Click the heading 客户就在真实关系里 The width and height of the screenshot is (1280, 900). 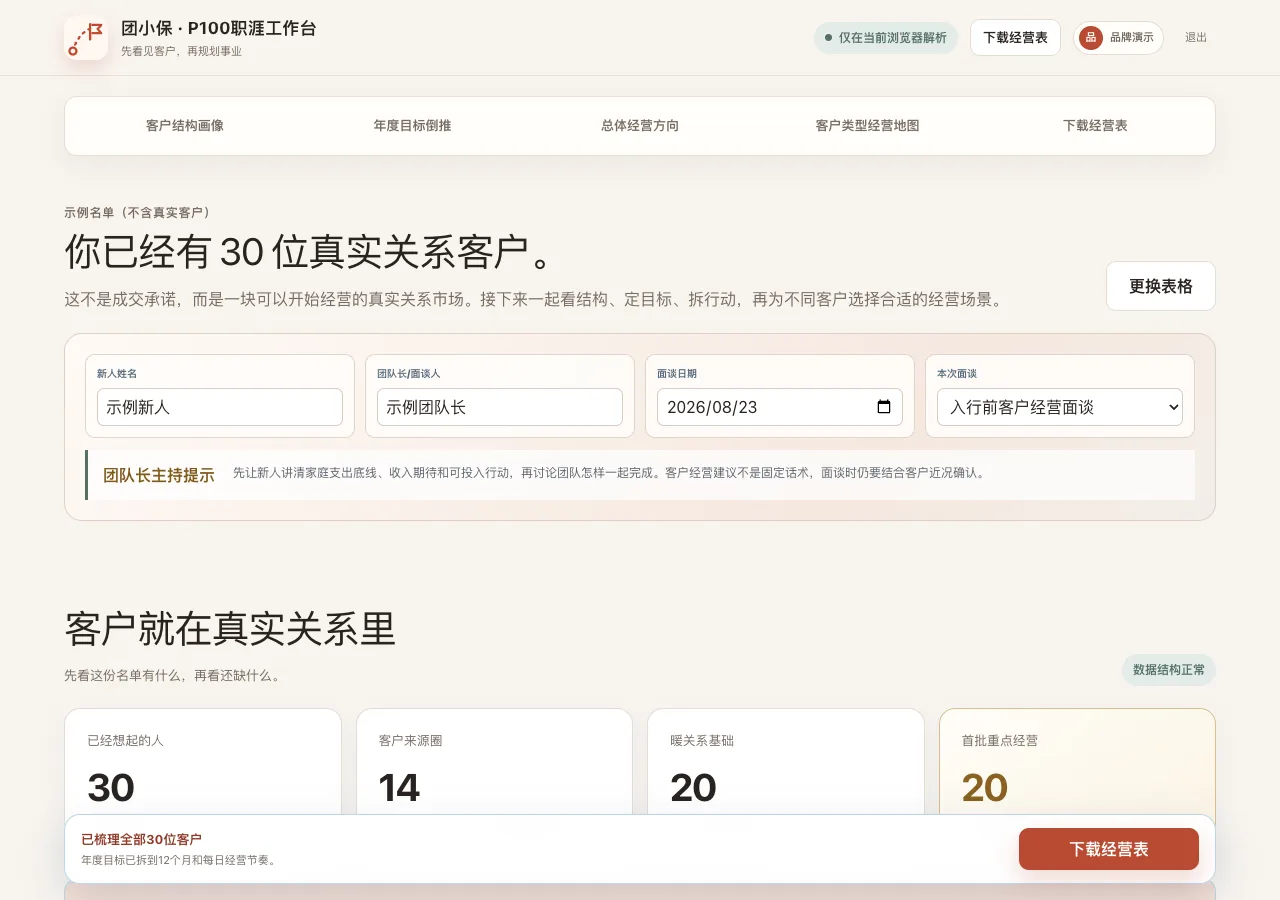tap(230, 629)
